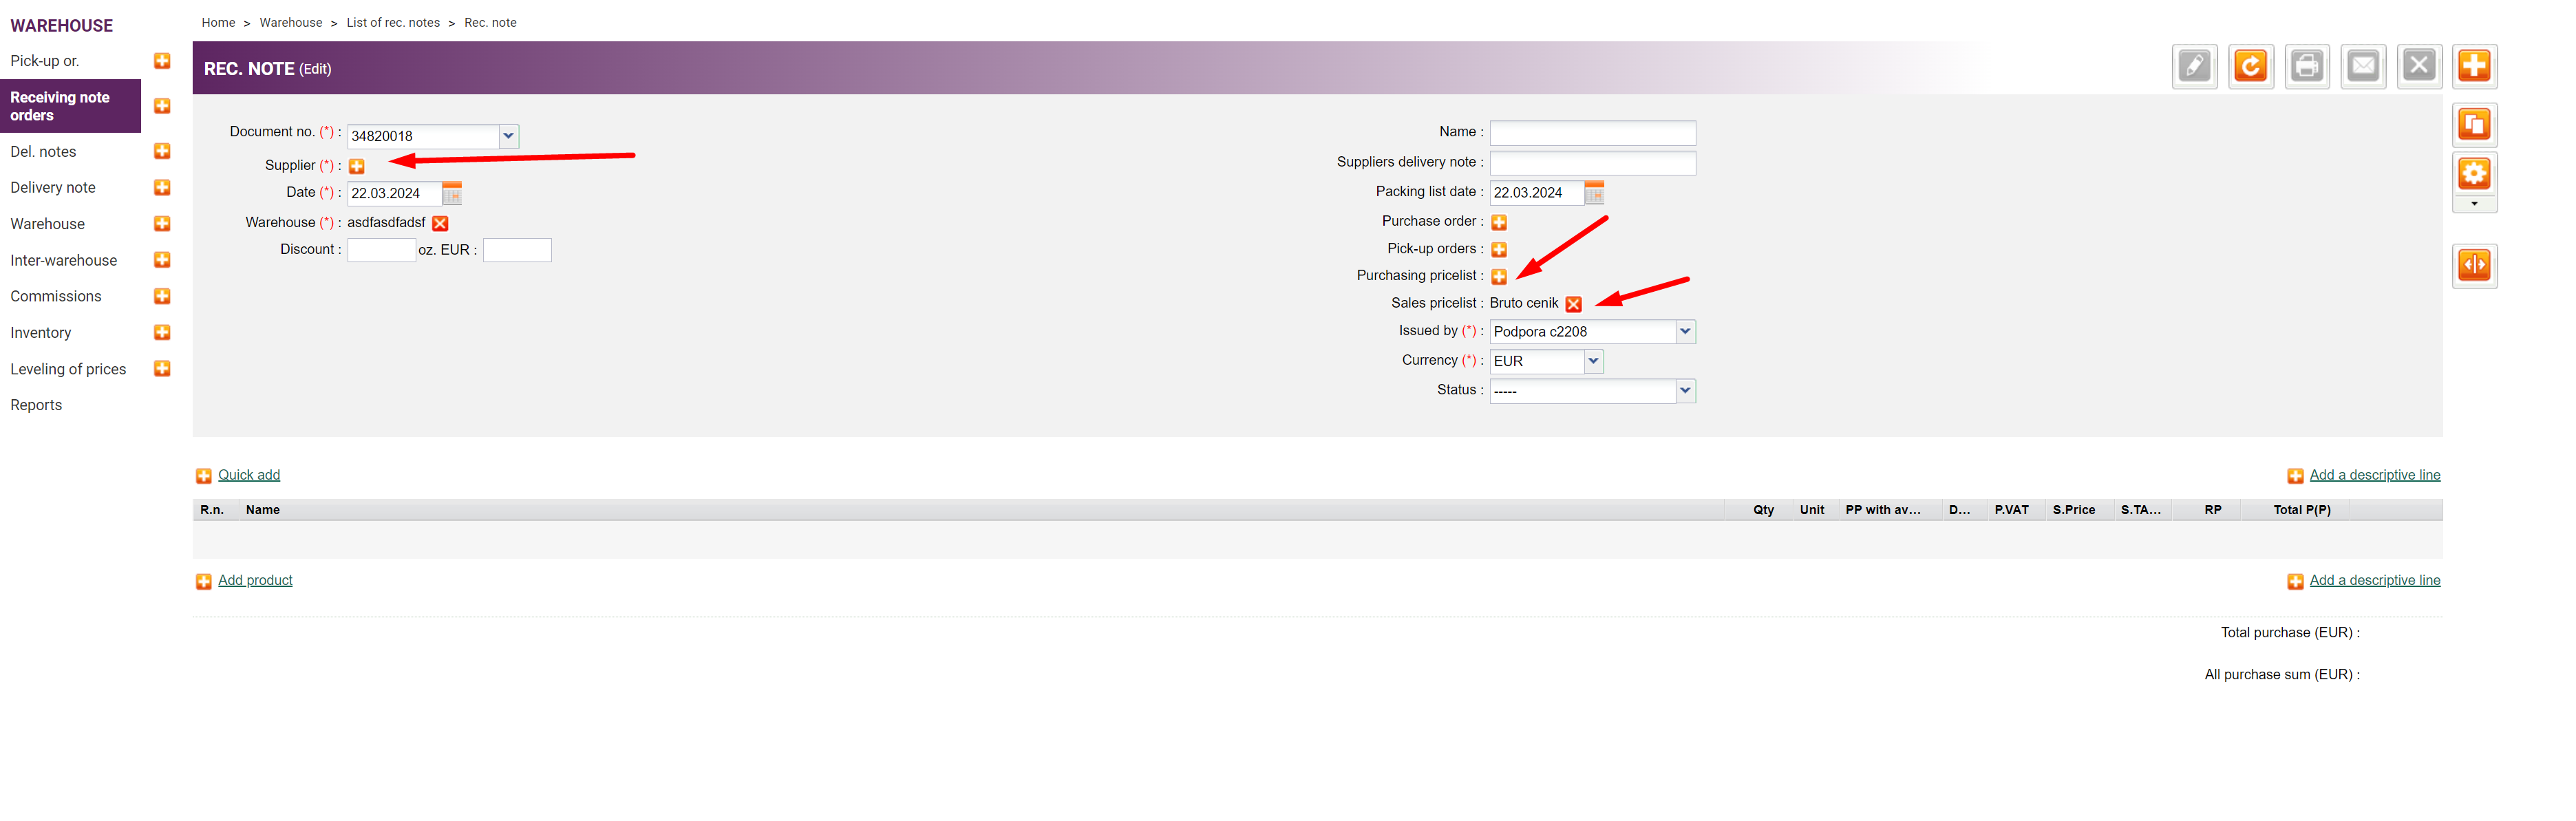This screenshot has height=821, width=2576.
Task: Click the pencil edit toolbar icon
Action: click(2194, 67)
